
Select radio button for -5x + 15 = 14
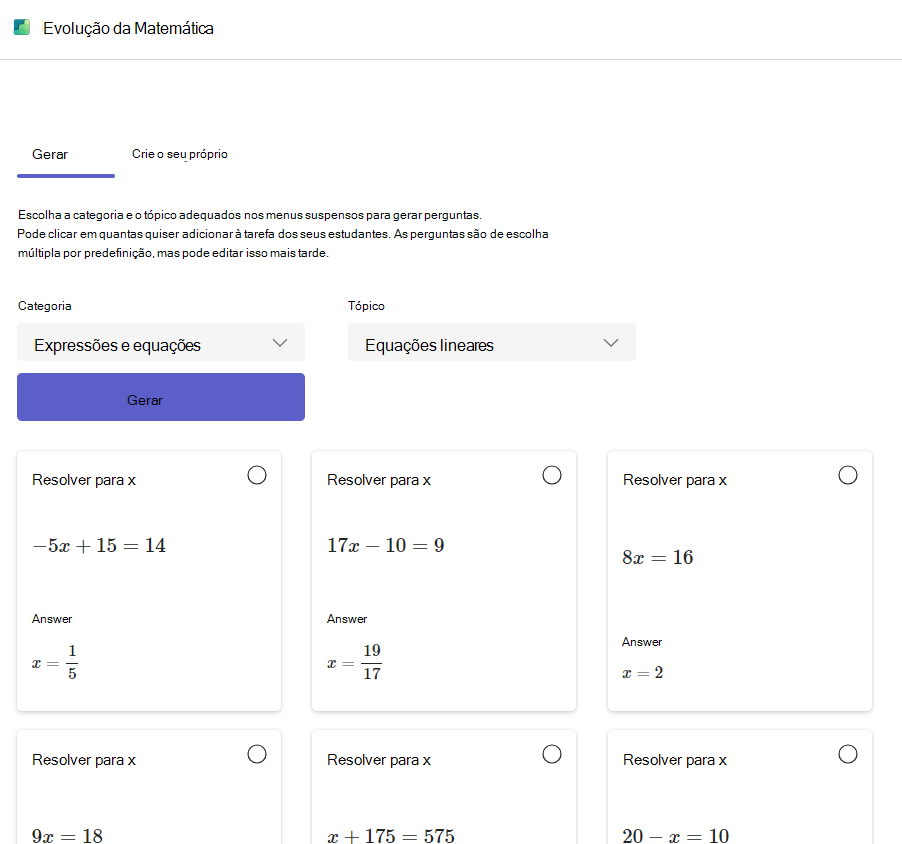pos(257,475)
